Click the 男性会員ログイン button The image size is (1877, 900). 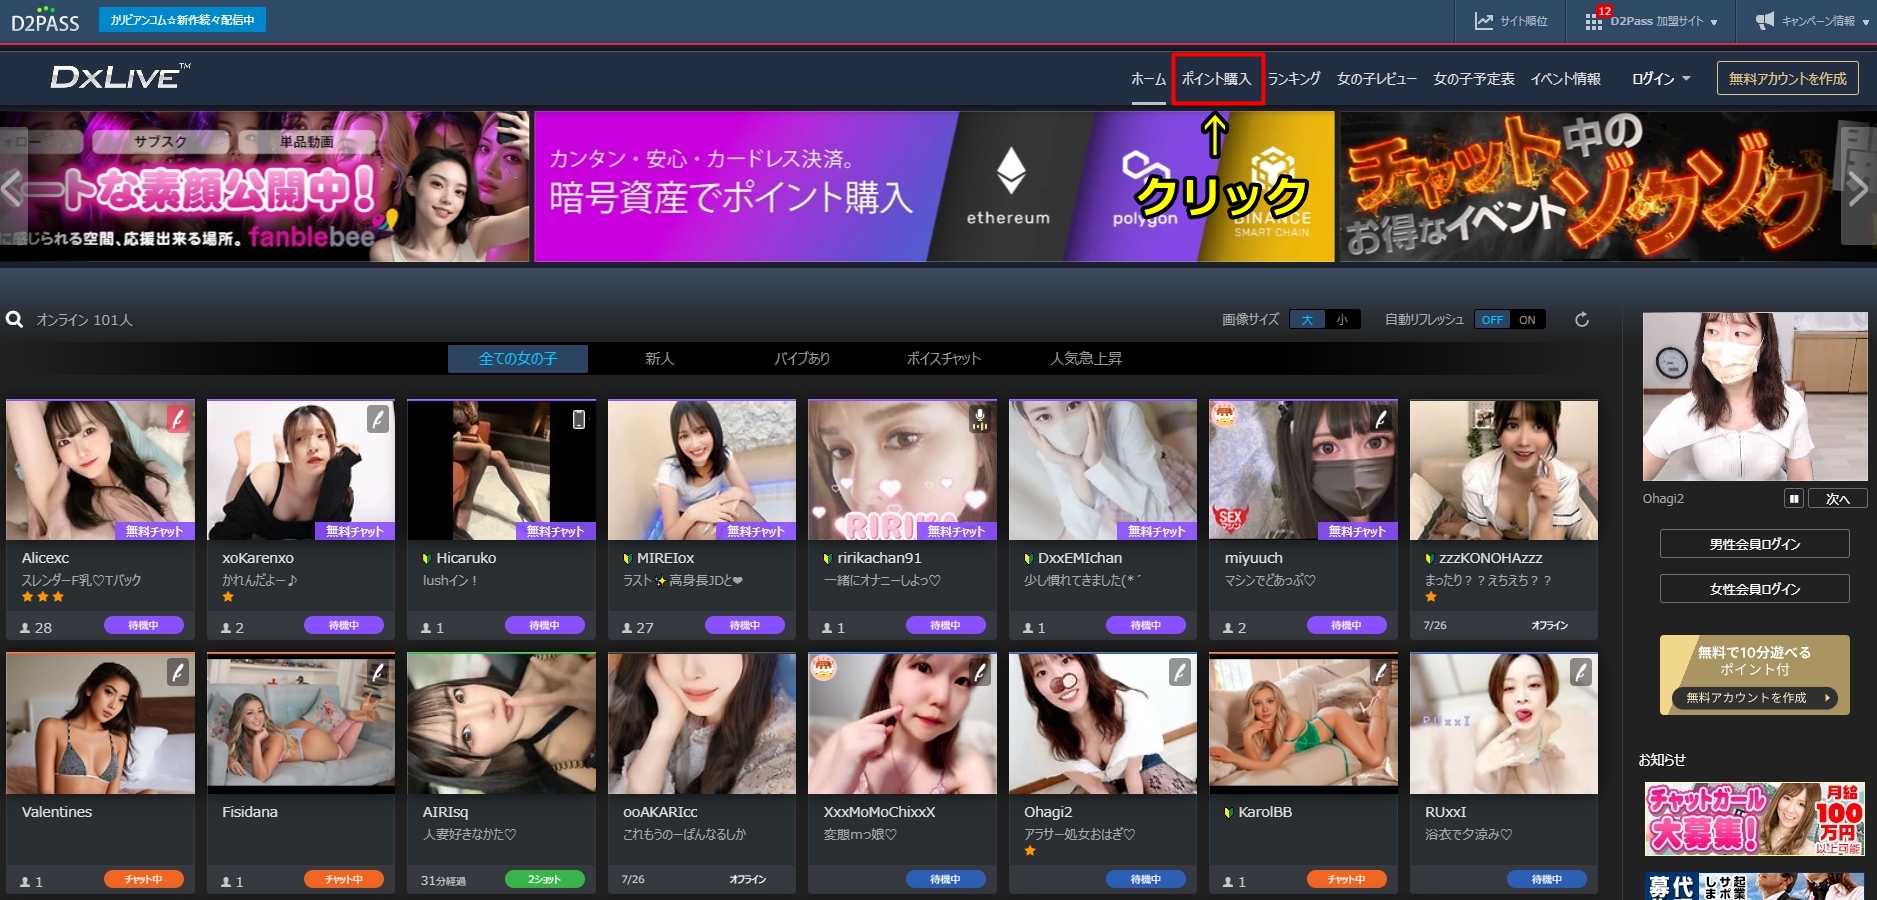click(1754, 544)
